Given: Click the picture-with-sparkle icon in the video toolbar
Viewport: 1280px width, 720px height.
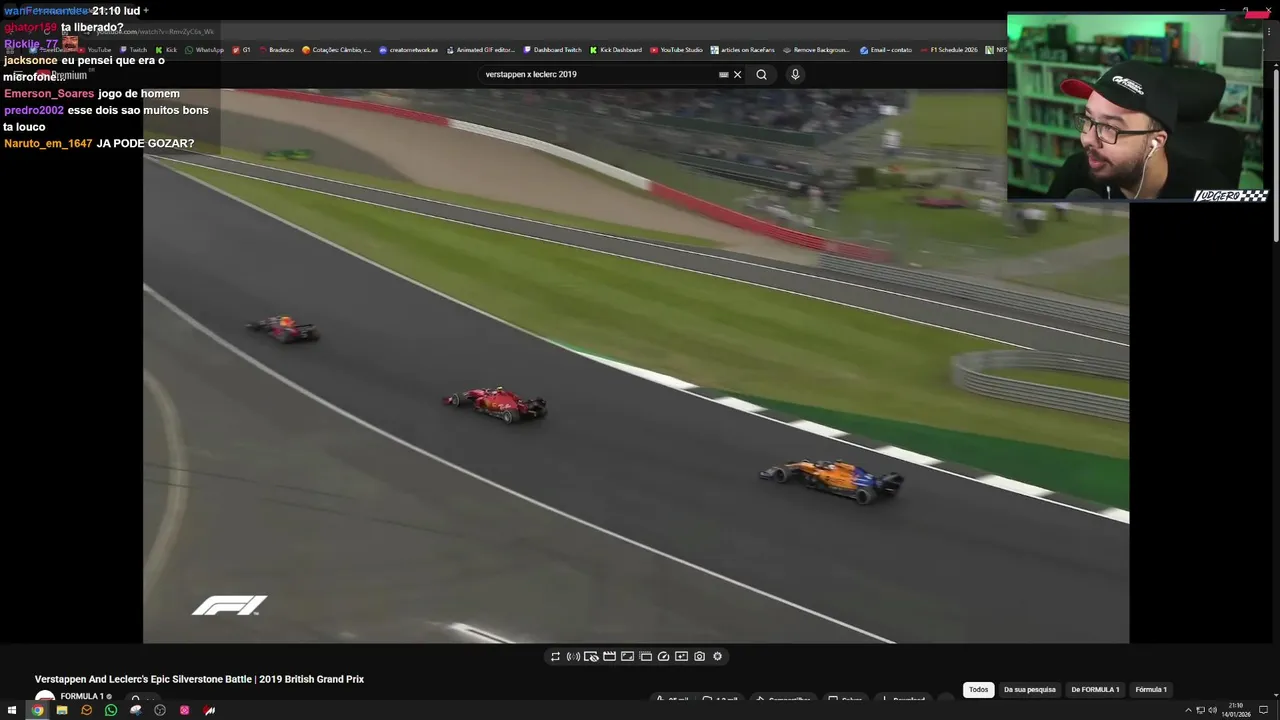Looking at the screenshot, I should (x=681, y=657).
